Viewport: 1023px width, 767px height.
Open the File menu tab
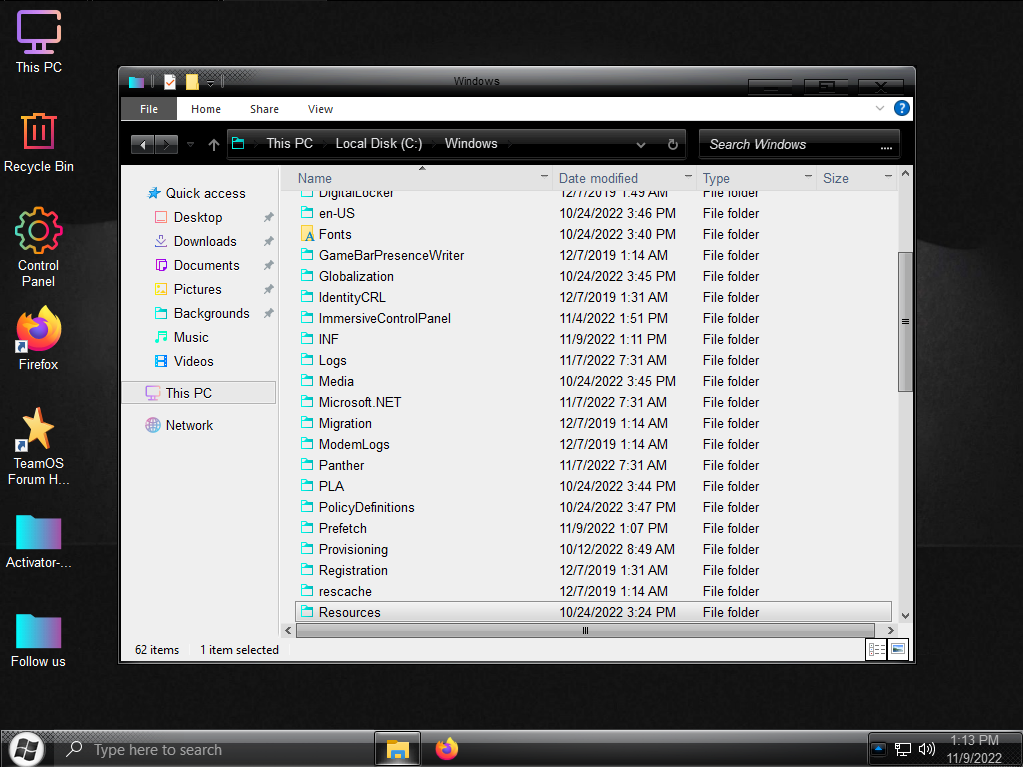click(x=149, y=109)
